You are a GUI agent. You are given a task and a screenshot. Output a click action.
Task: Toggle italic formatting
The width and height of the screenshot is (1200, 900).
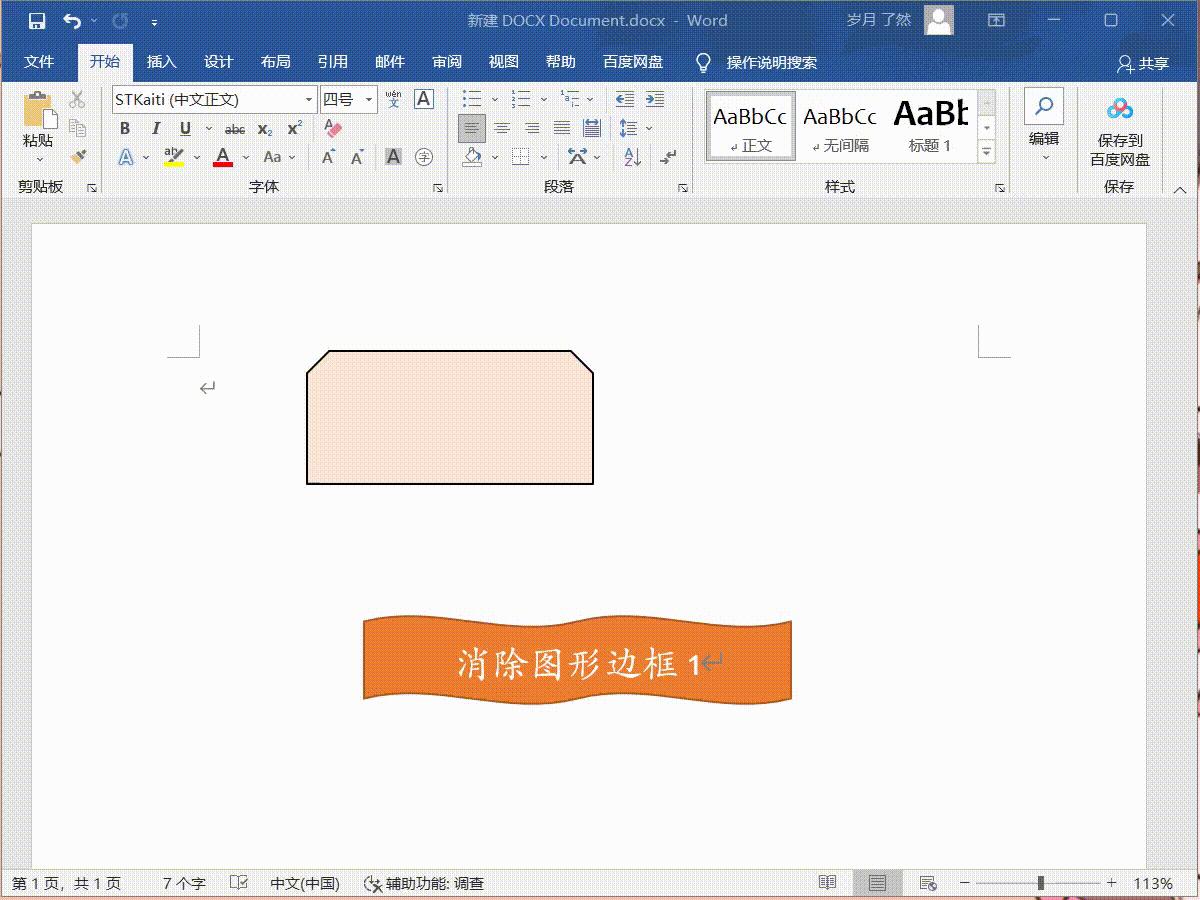(x=155, y=128)
